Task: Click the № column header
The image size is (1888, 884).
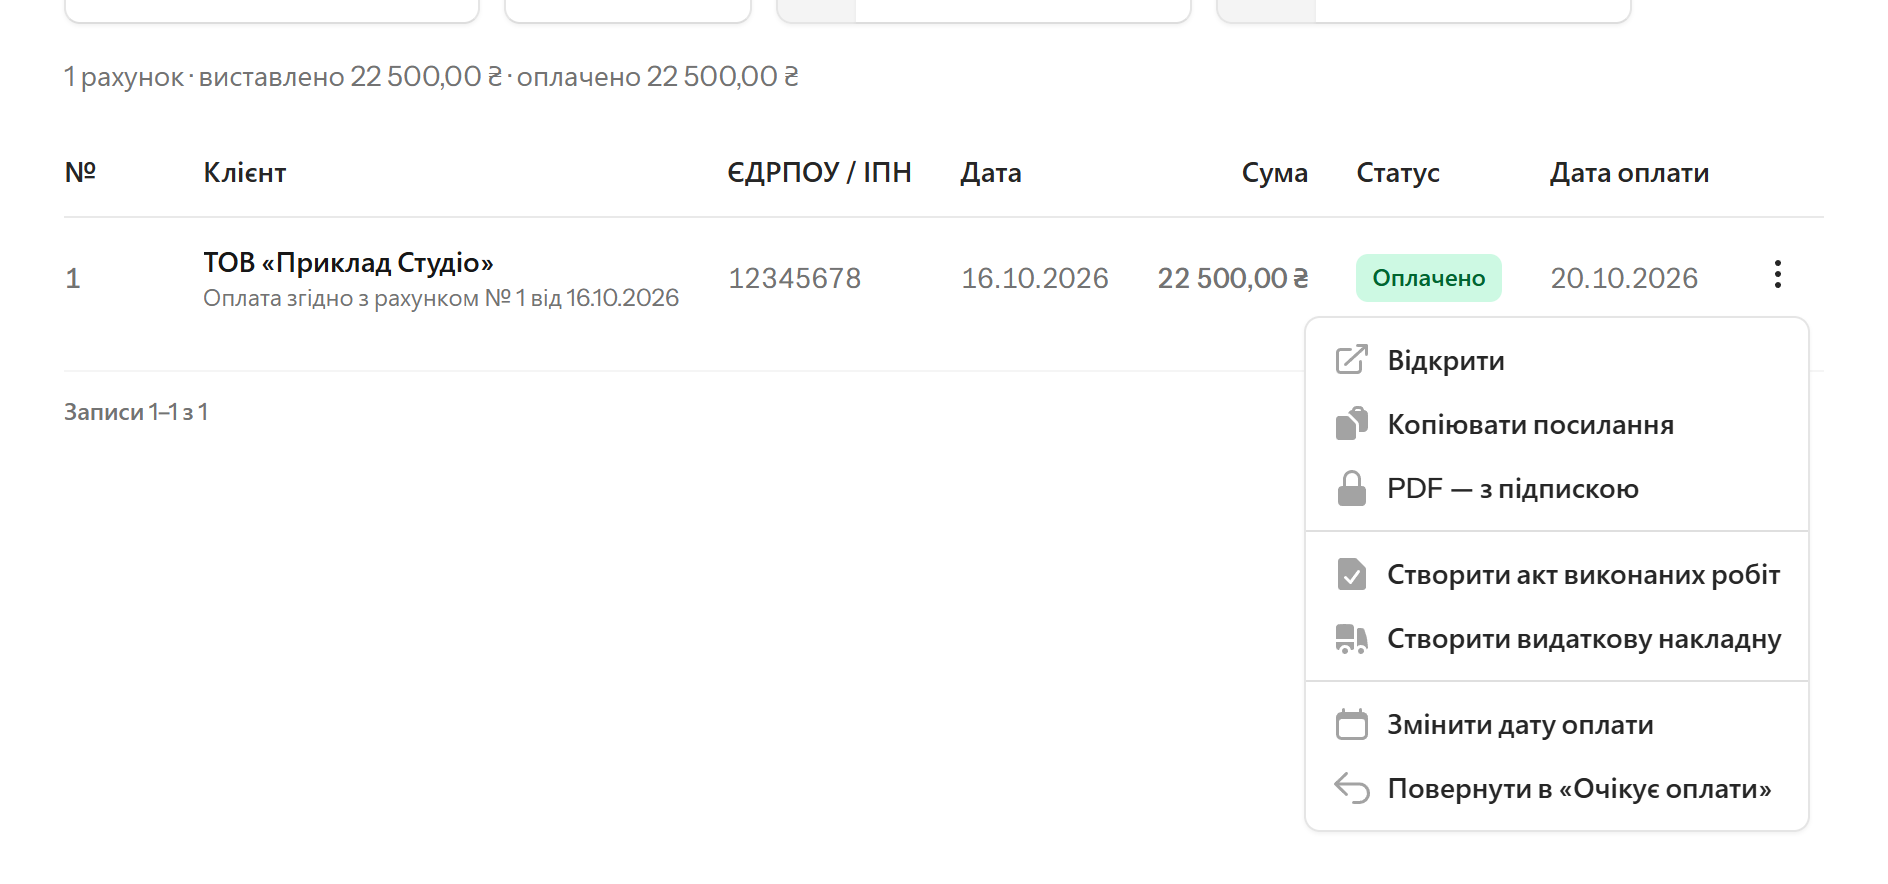Action: click(80, 172)
